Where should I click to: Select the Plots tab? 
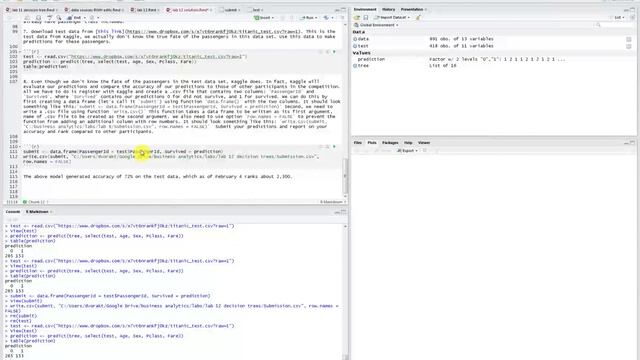point(372,143)
